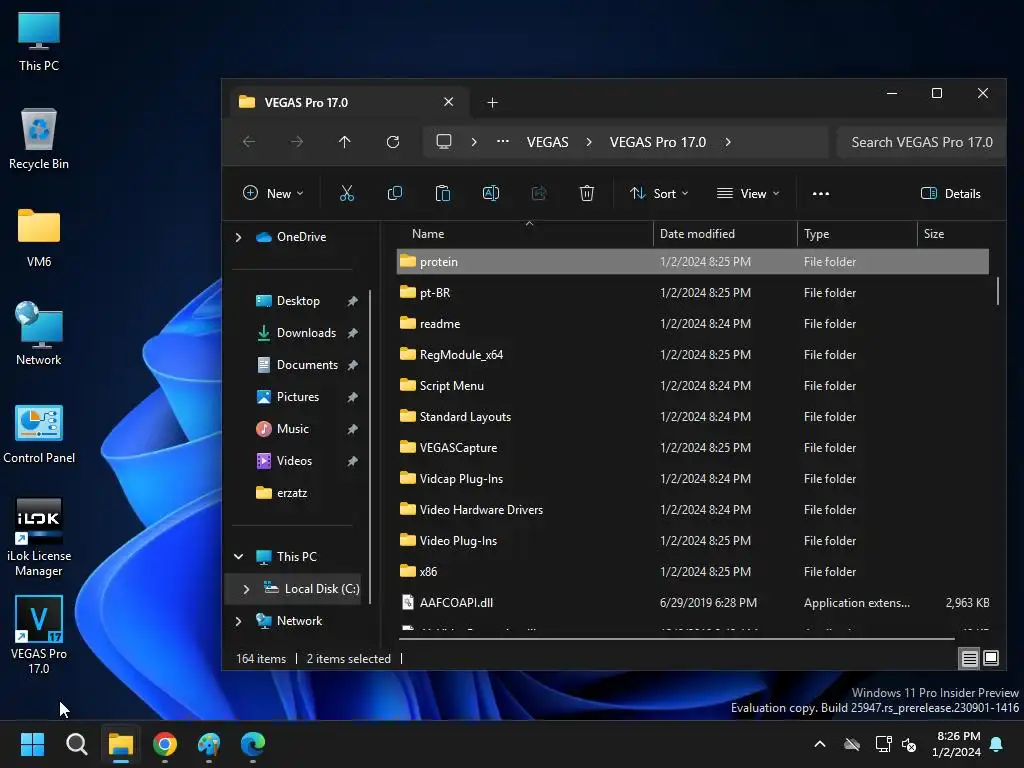Viewport: 1024px width, 768px height.
Task: Toggle the Details pane
Action: tap(950, 193)
